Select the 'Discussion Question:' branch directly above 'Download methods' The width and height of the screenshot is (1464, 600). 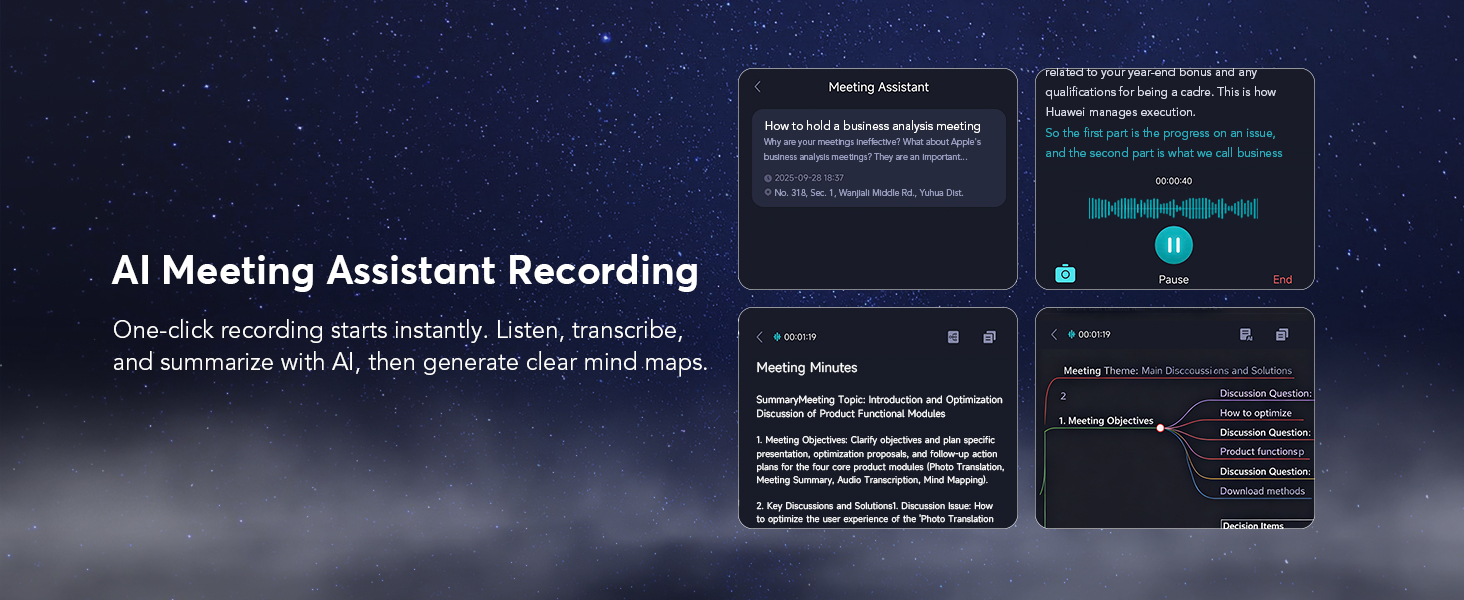click(1265, 472)
